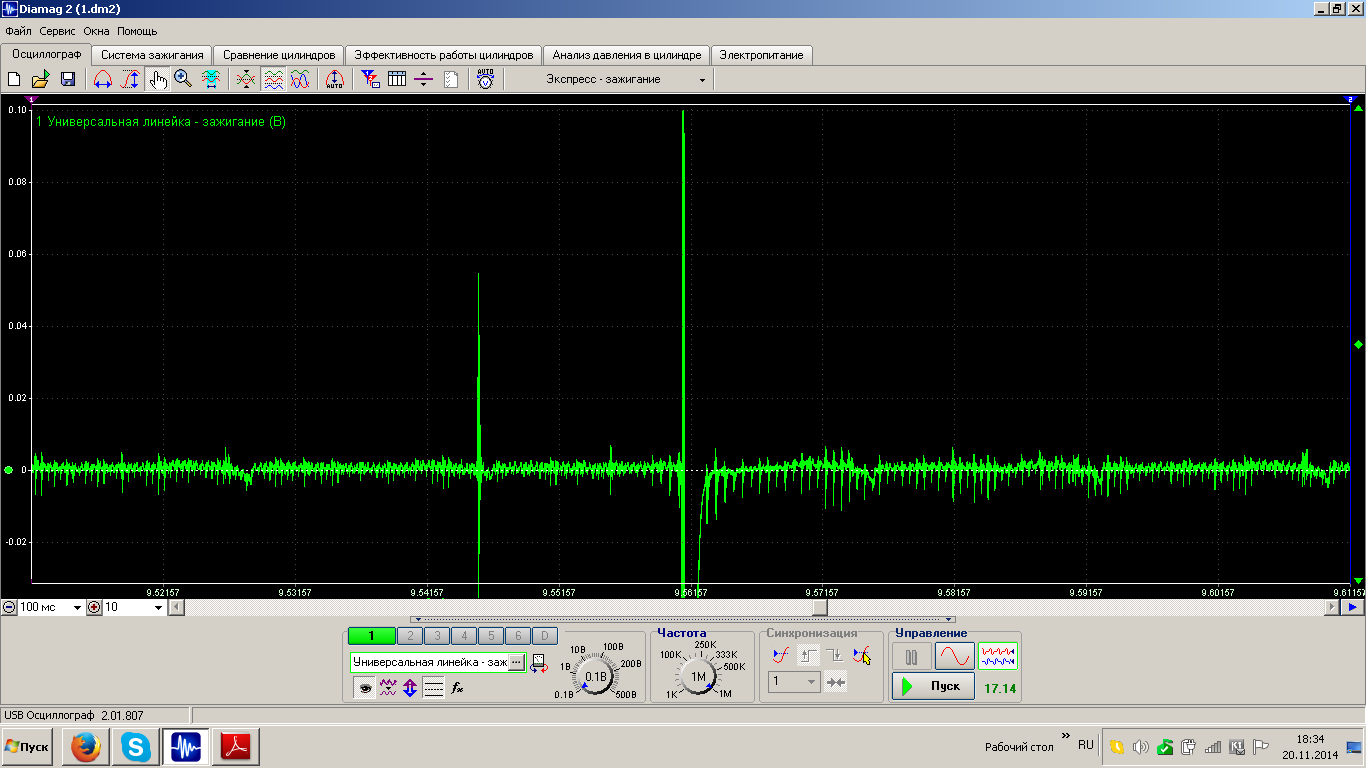Select the horizontal measurement cursor tool
This screenshot has height=768, width=1366.
[x=102, y=79]
